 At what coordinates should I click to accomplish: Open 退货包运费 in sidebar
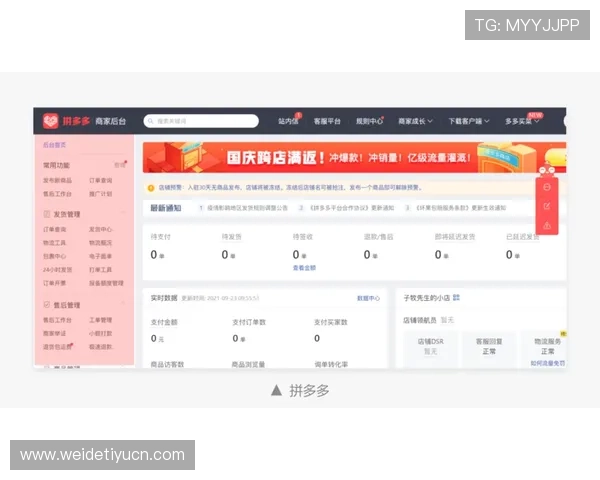[57, 347]
